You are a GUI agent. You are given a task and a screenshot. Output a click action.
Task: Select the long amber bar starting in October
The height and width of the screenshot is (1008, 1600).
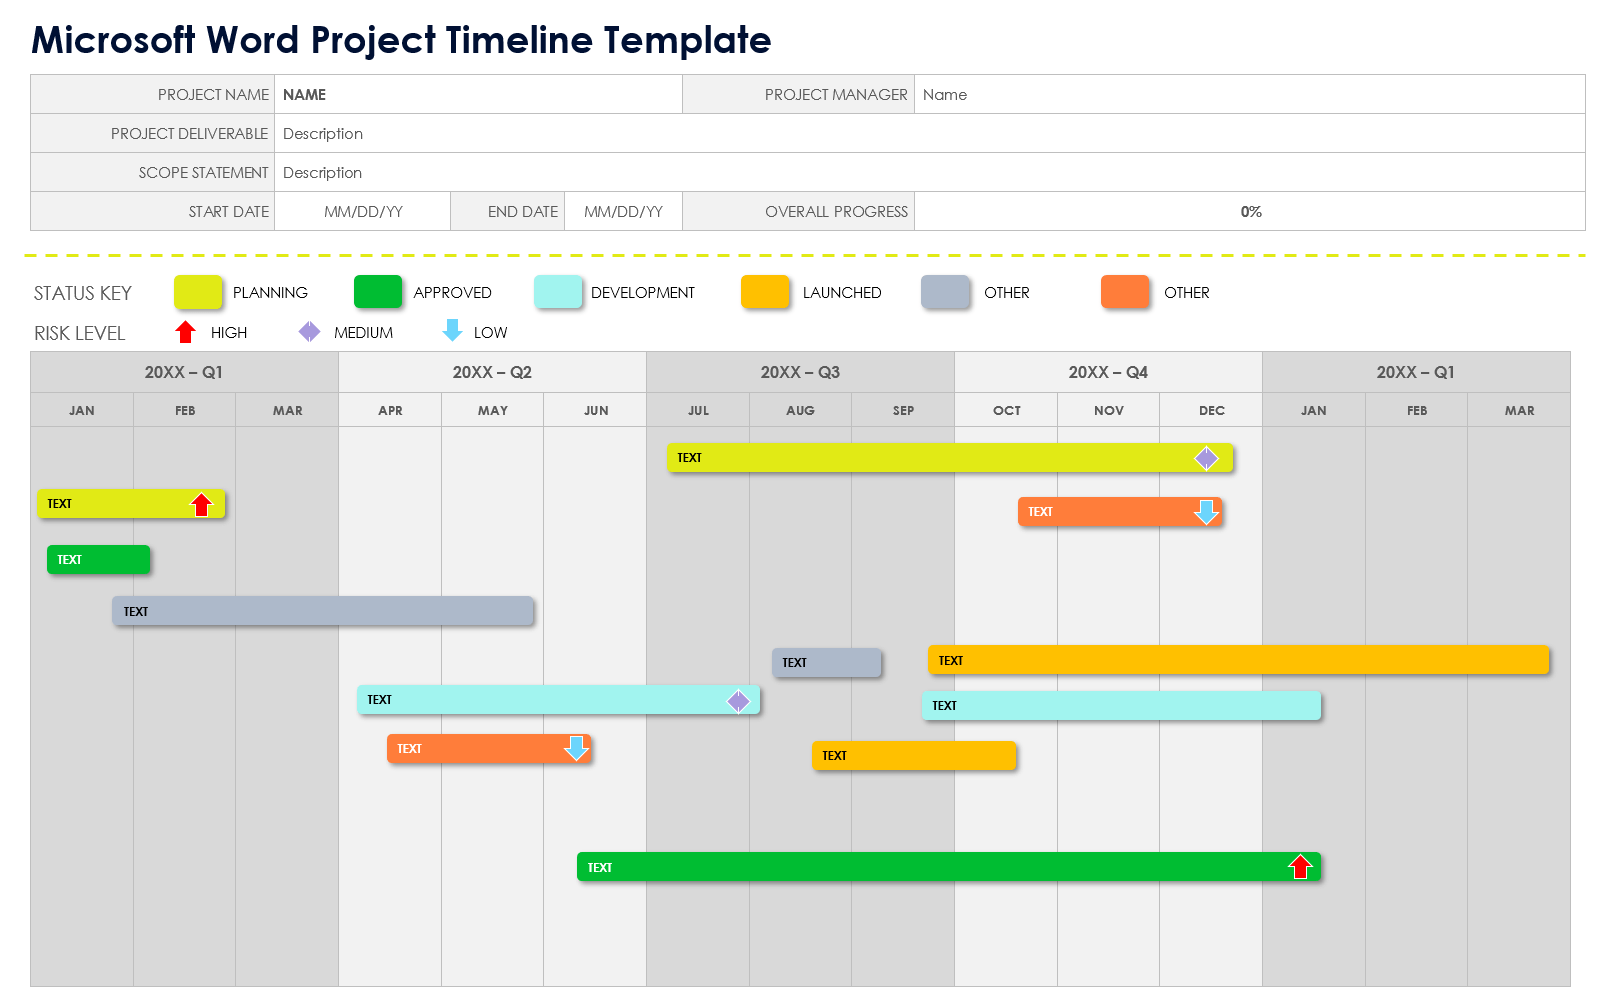[x=1238, y=660]
